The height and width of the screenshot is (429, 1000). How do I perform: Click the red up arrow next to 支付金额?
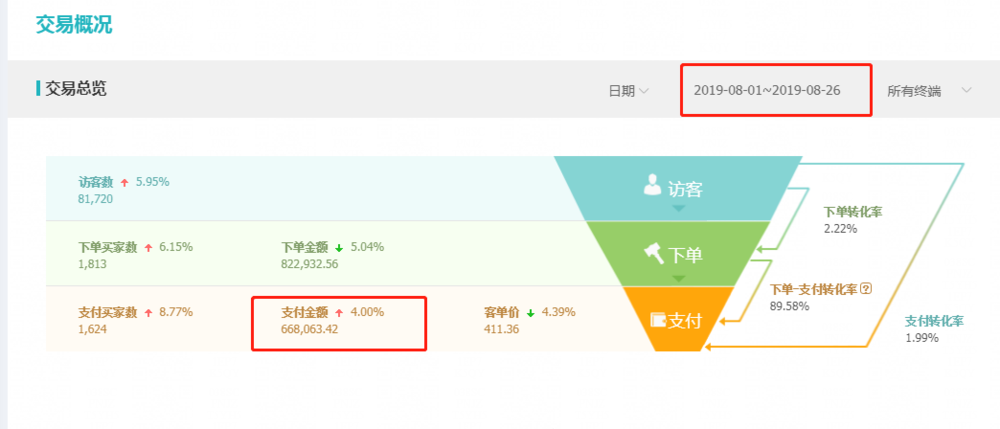pos(339,313)
